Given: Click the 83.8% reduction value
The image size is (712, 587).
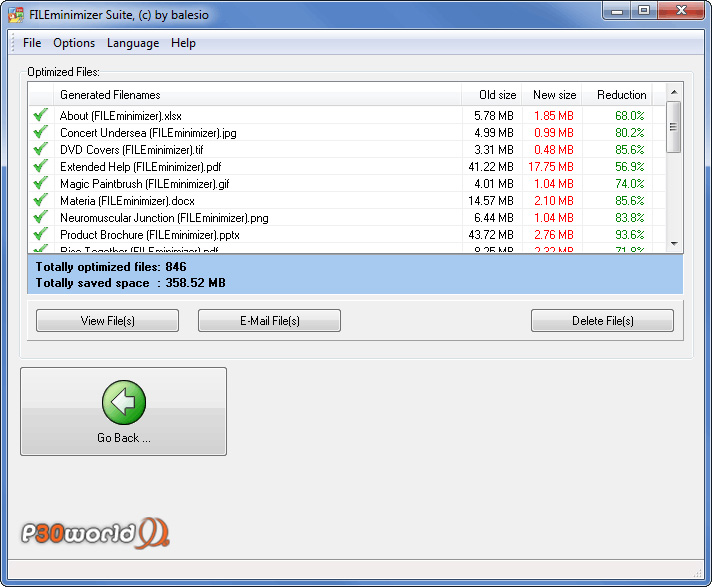Looking at the screenshot, I should [x=629, y=217].
